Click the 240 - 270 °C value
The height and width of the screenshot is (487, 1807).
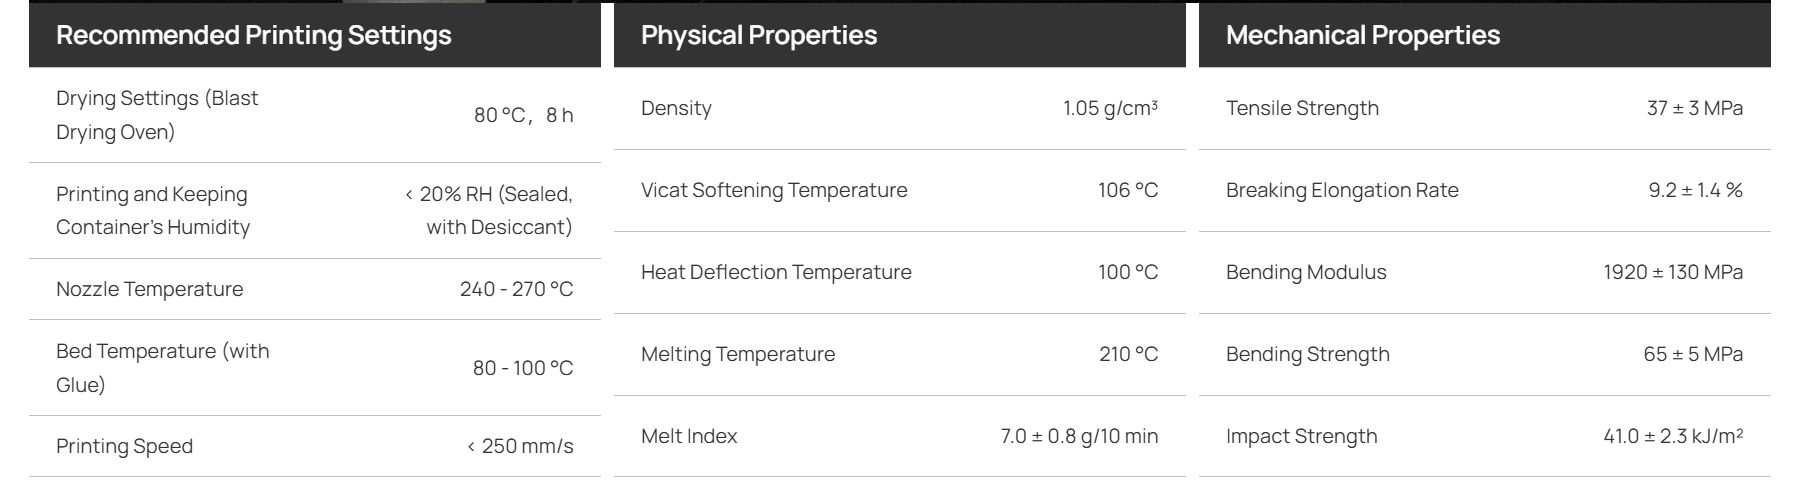coord(516,289)
